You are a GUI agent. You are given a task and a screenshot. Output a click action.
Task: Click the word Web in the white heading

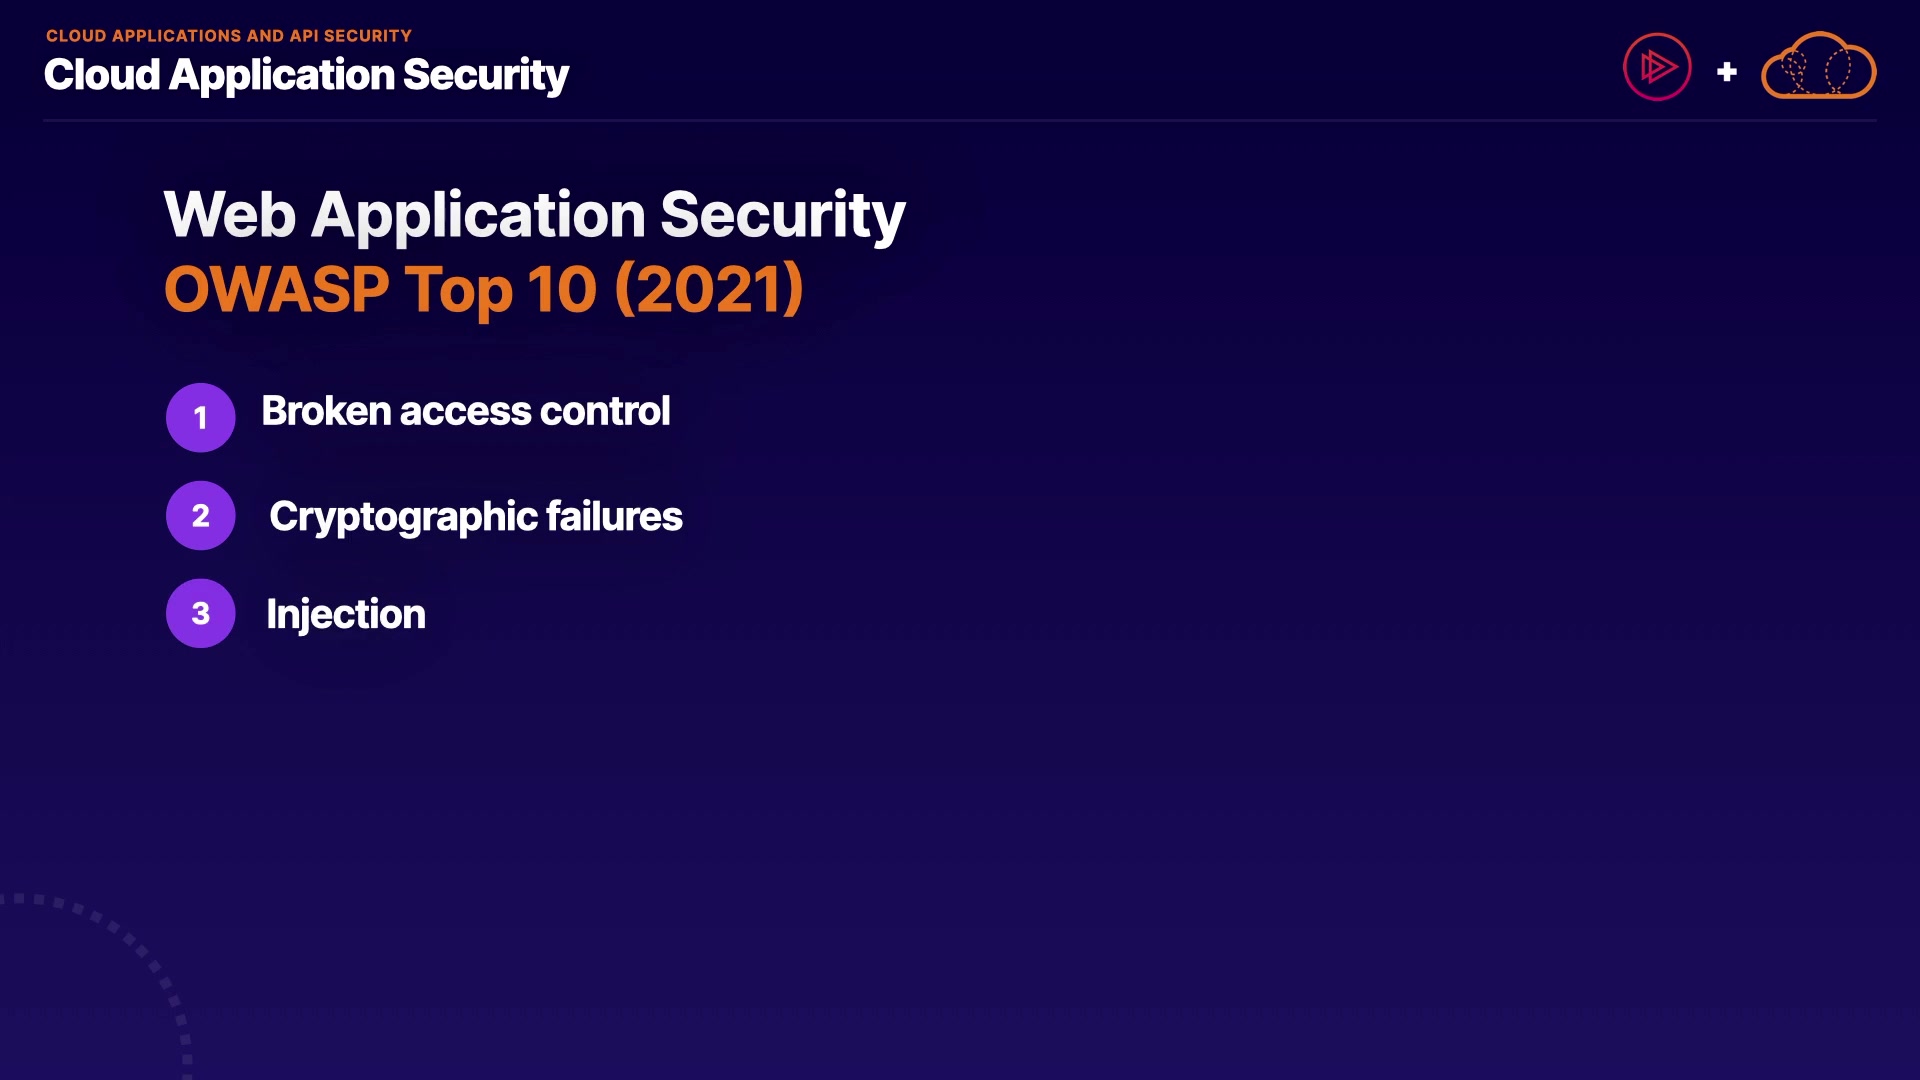coord(230,215)
